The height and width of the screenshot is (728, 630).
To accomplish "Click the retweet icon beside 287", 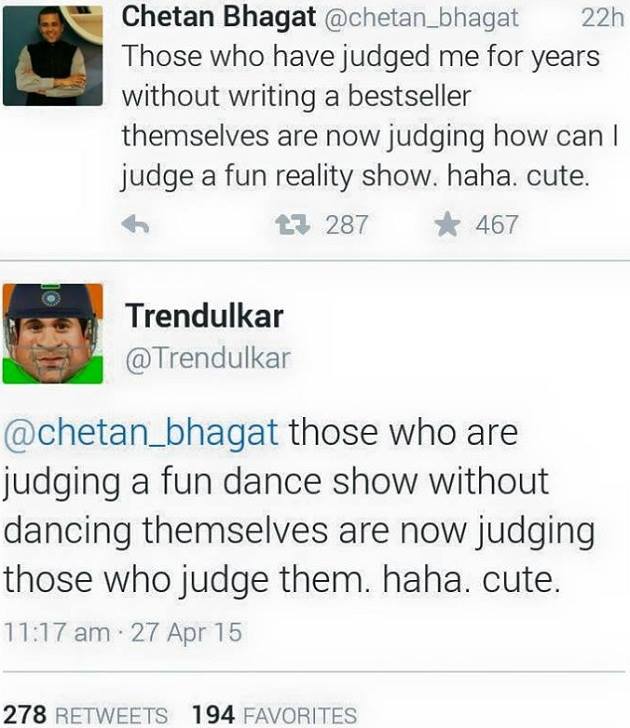I will (292, 225).
